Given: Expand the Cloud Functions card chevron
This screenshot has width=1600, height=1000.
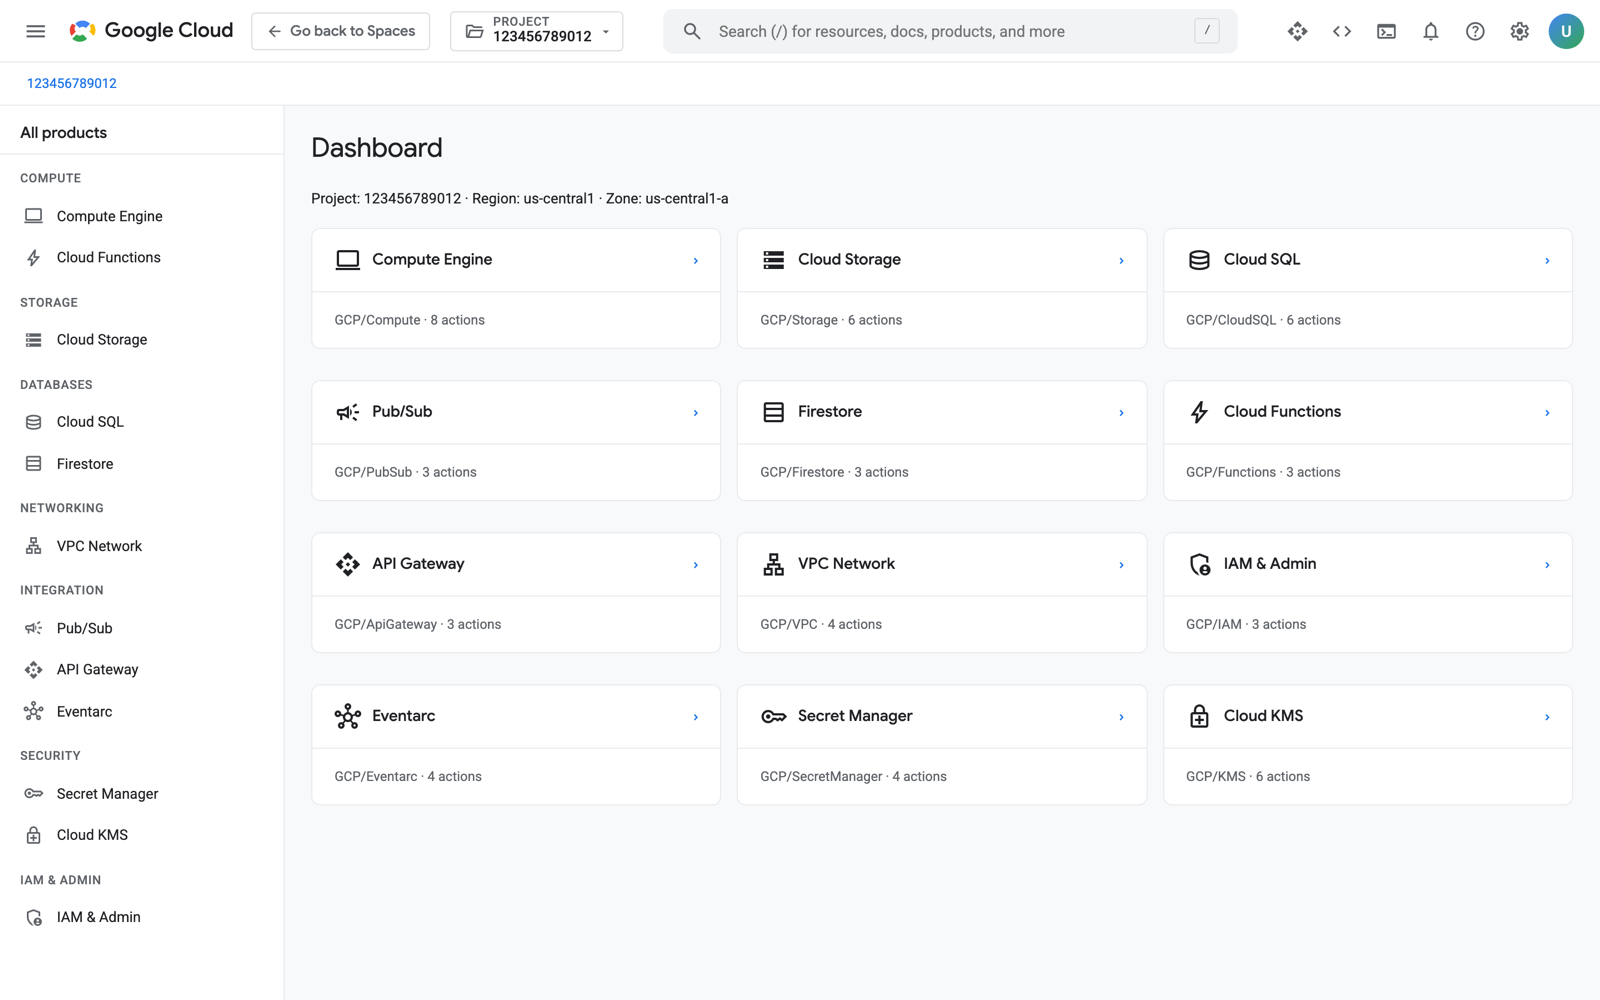Looking at the screenshot, I should point(1547,412).
